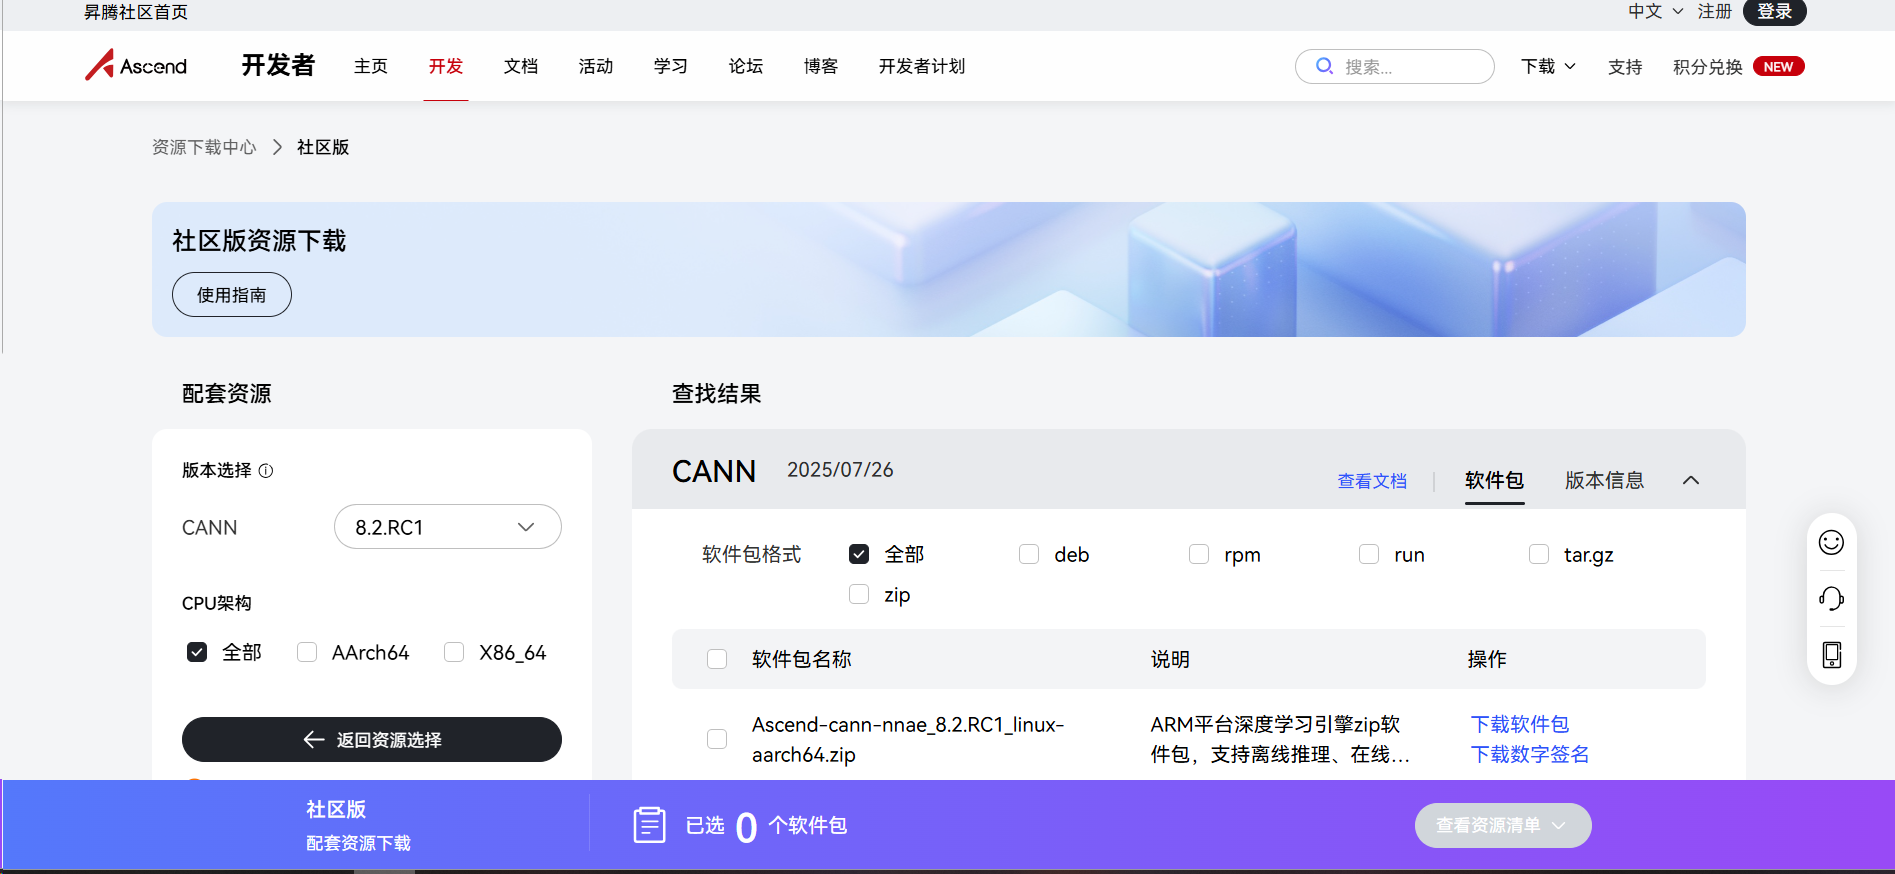Screen dimensions: 1895x874
Task: Click the 支持 link
Action: (x=1625, y=66)
